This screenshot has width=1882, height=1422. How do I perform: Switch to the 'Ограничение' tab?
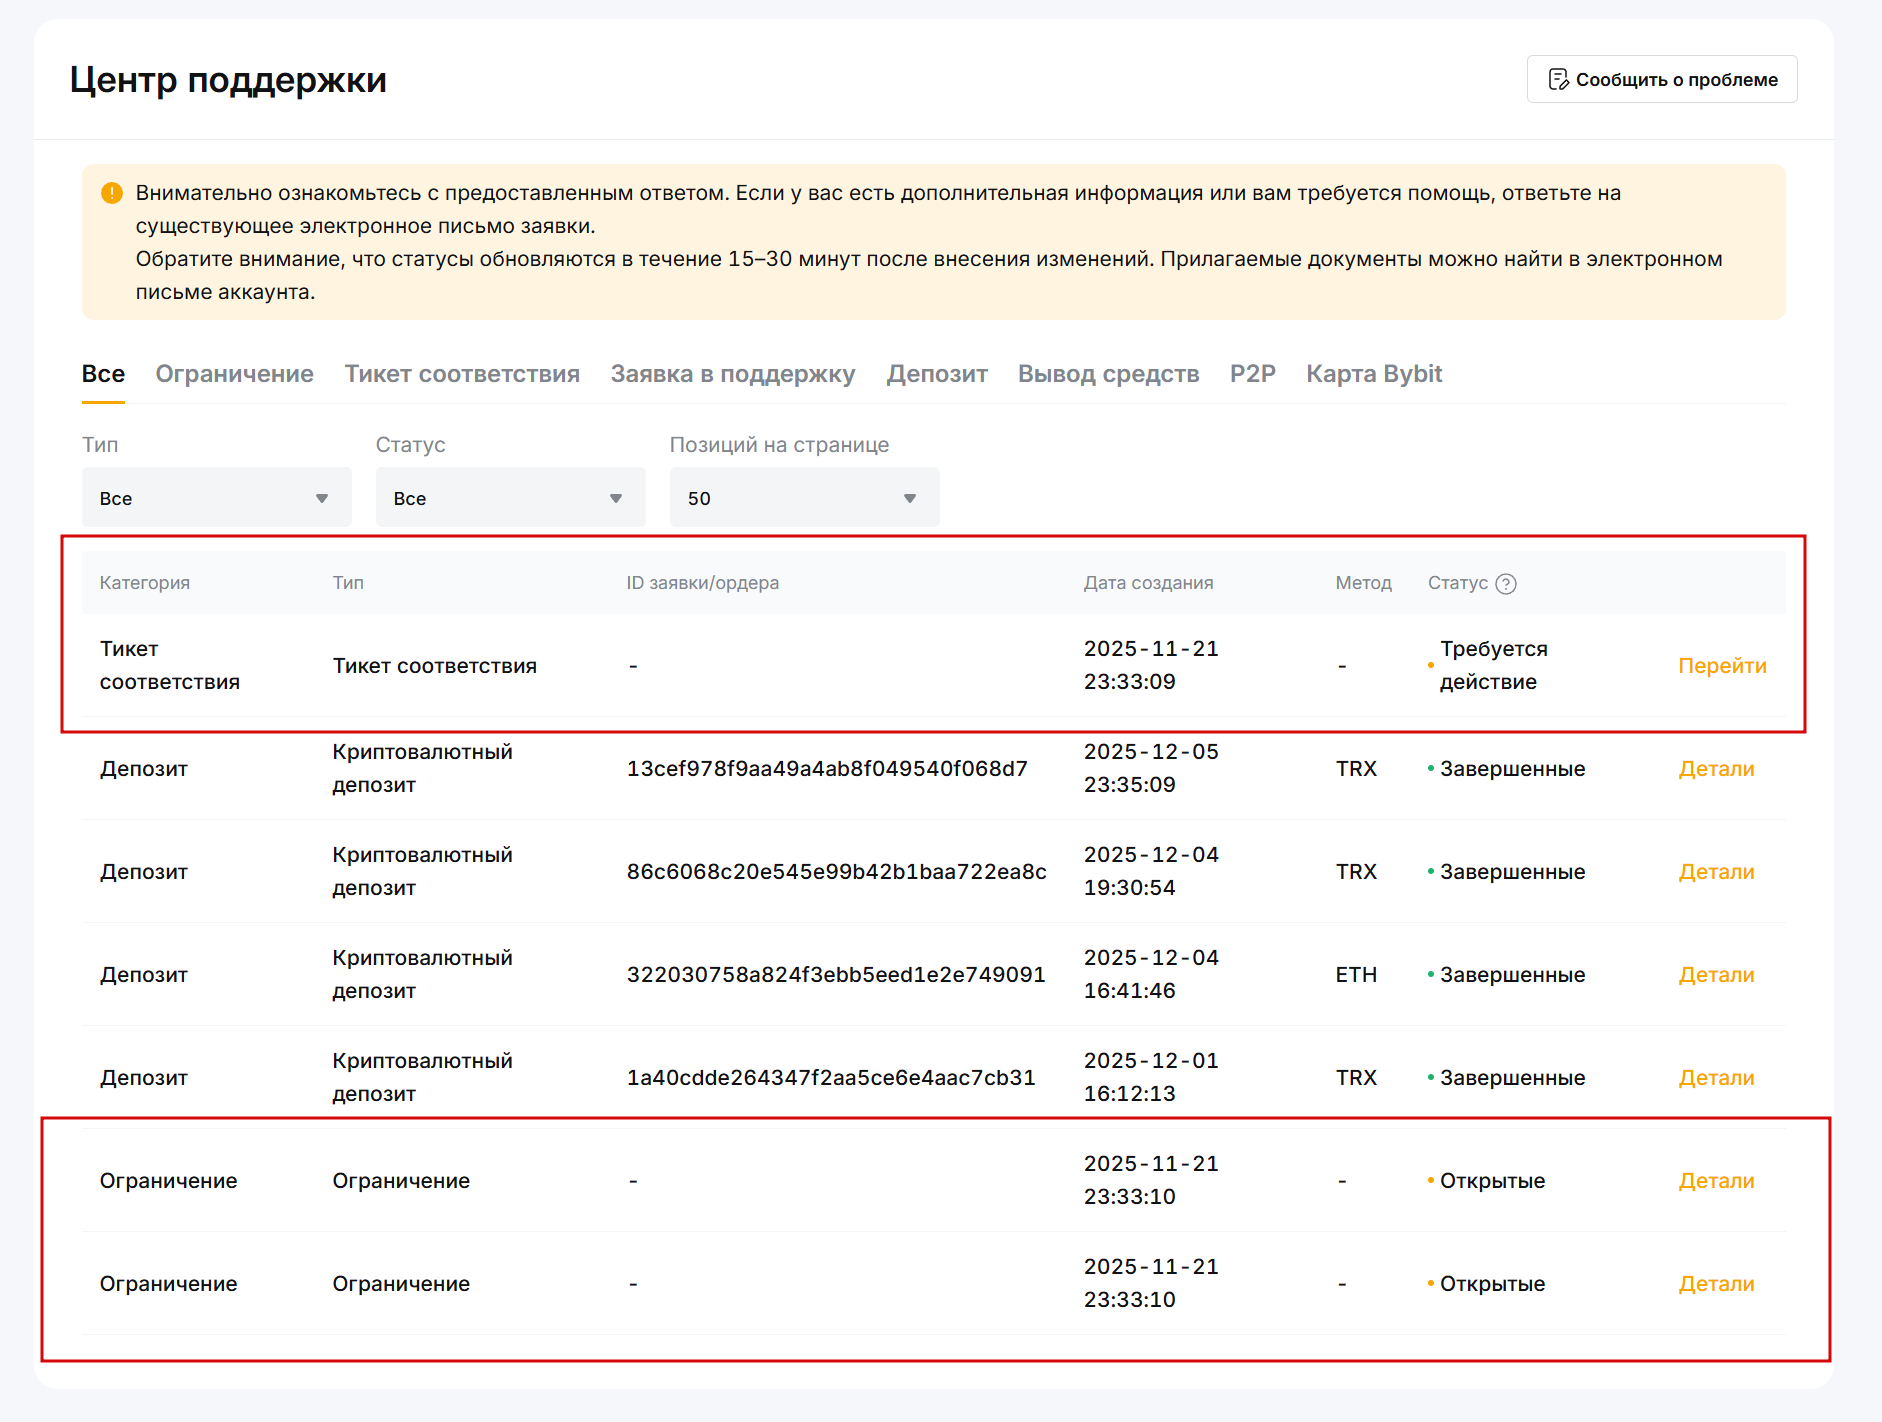[234, 374]
